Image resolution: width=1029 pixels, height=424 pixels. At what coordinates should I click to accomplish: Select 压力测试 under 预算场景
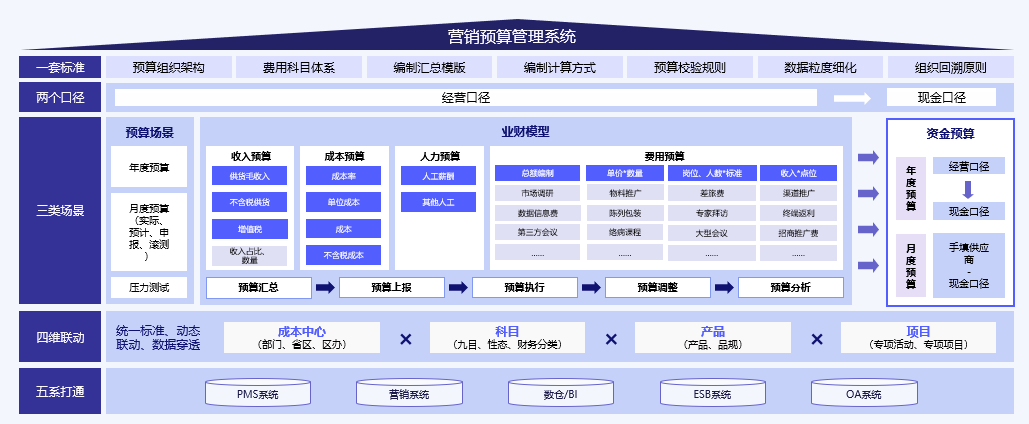[149, 287]
